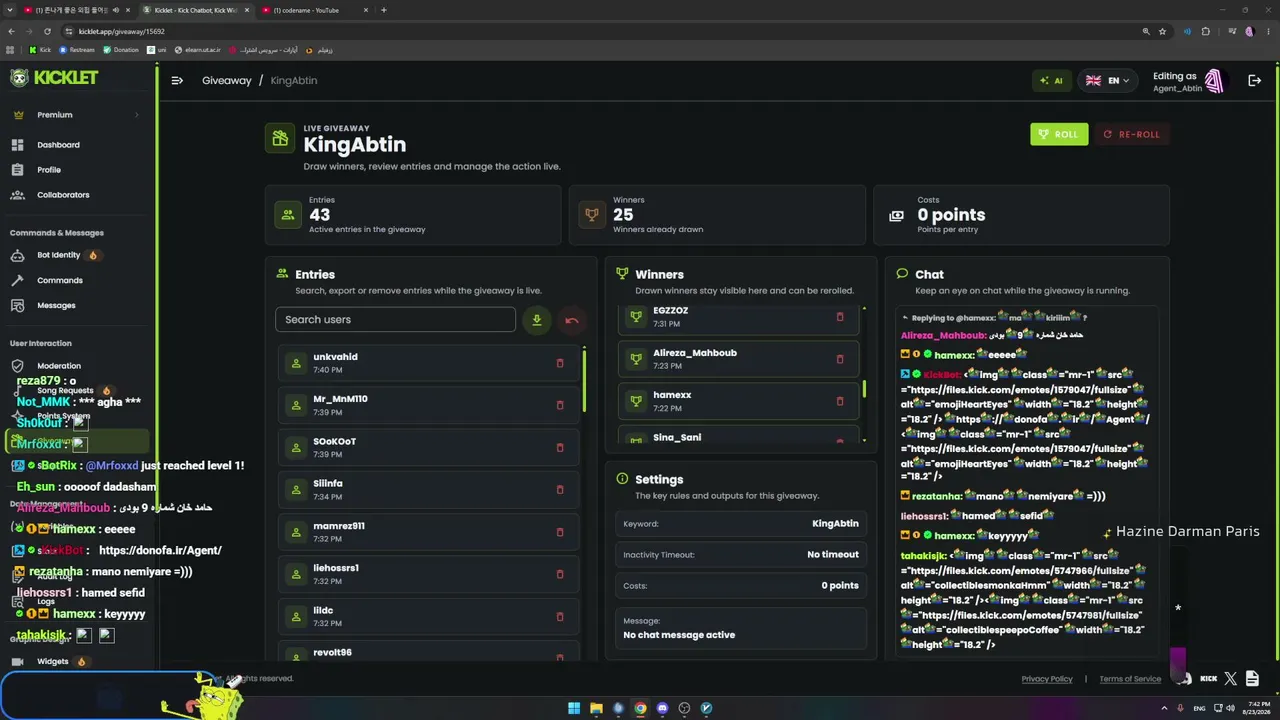
Task: Open the Widgets icon in sidebar
Action: click(17, 661)
